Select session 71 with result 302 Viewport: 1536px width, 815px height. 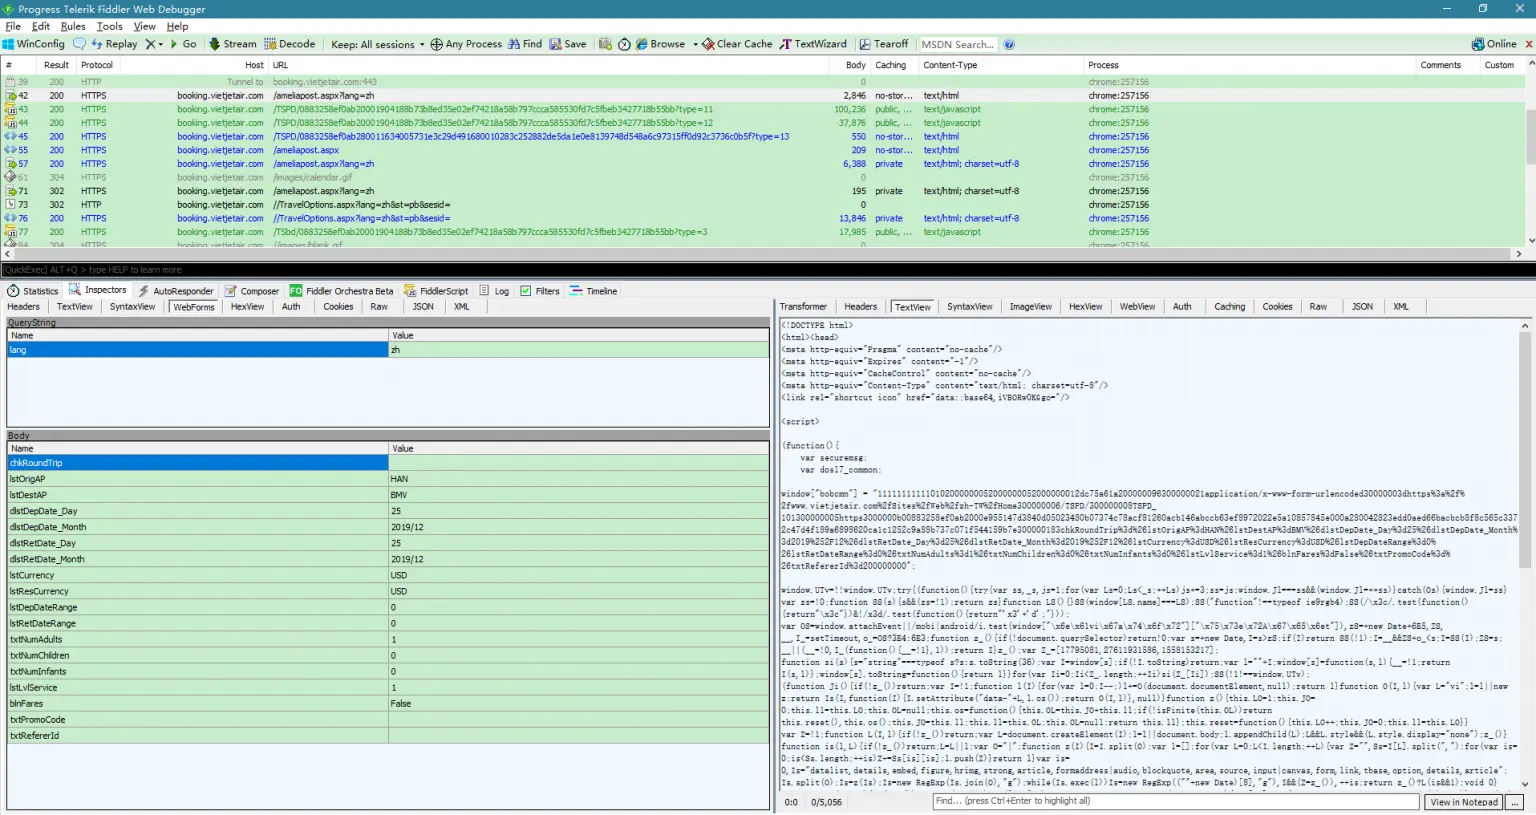click(765, 191)
